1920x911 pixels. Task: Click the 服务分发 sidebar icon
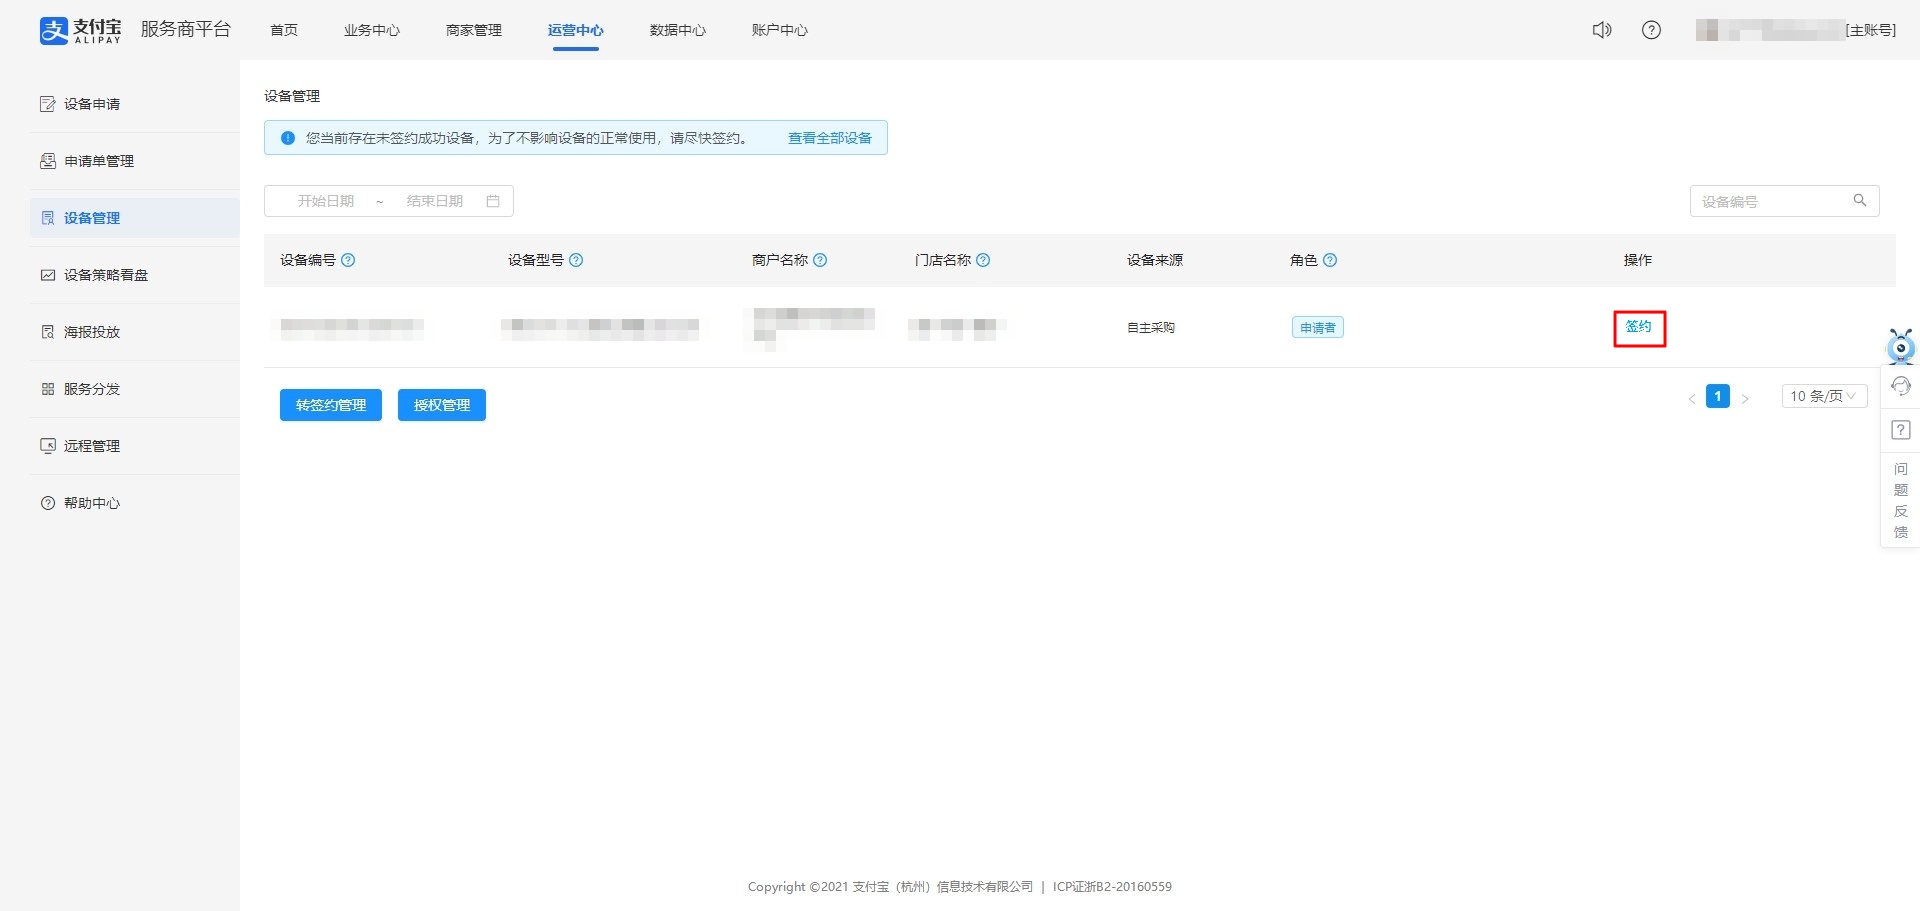[47, 389]
